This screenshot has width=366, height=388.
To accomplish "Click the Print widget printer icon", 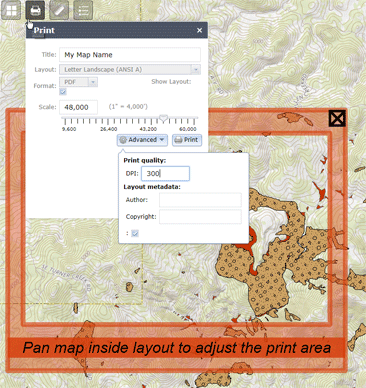I will [35, 10].
